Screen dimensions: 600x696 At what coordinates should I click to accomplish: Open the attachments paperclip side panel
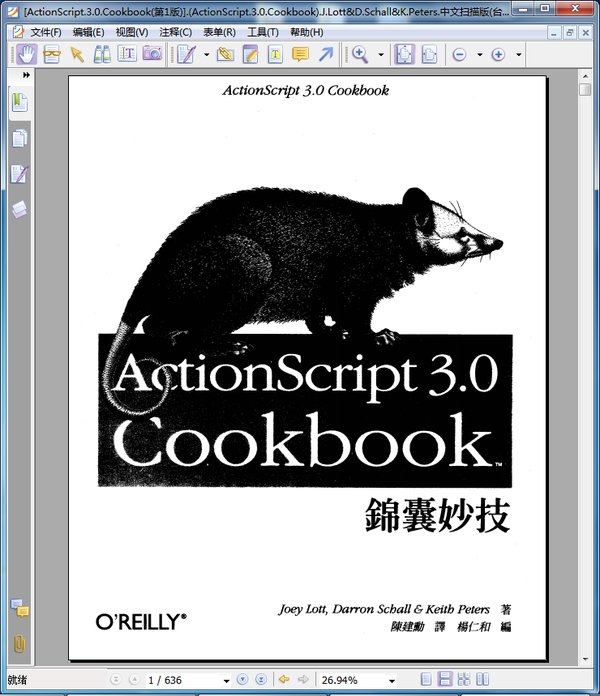[20, 643]
